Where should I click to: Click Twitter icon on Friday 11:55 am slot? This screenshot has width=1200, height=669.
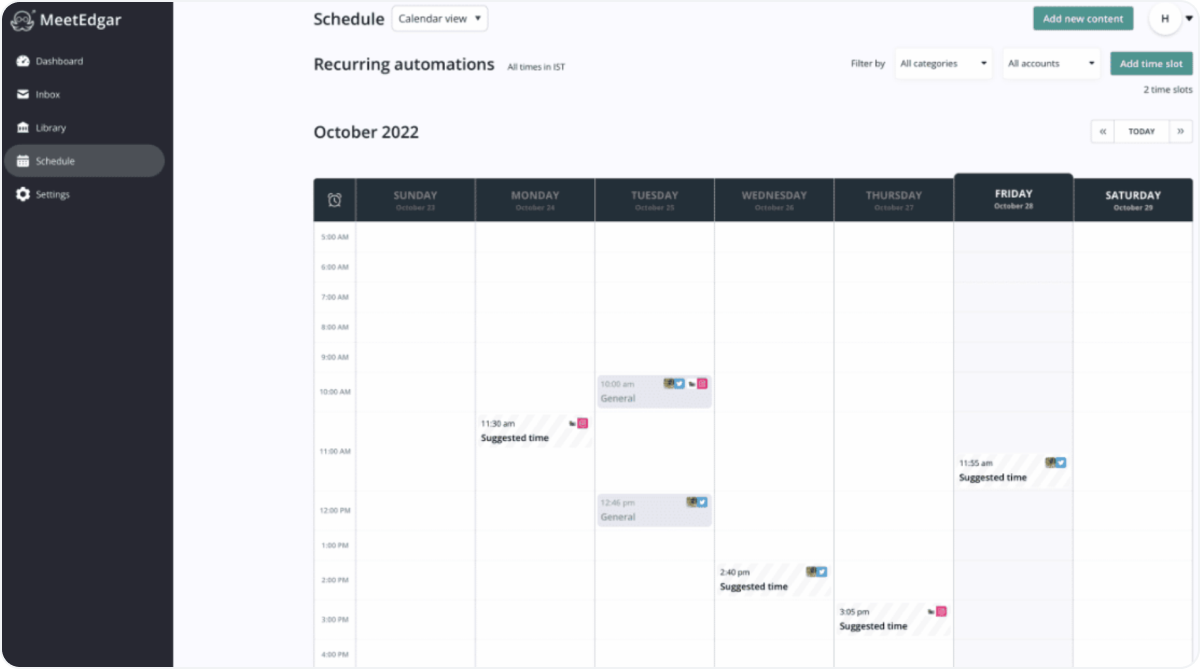(1061, 462)
